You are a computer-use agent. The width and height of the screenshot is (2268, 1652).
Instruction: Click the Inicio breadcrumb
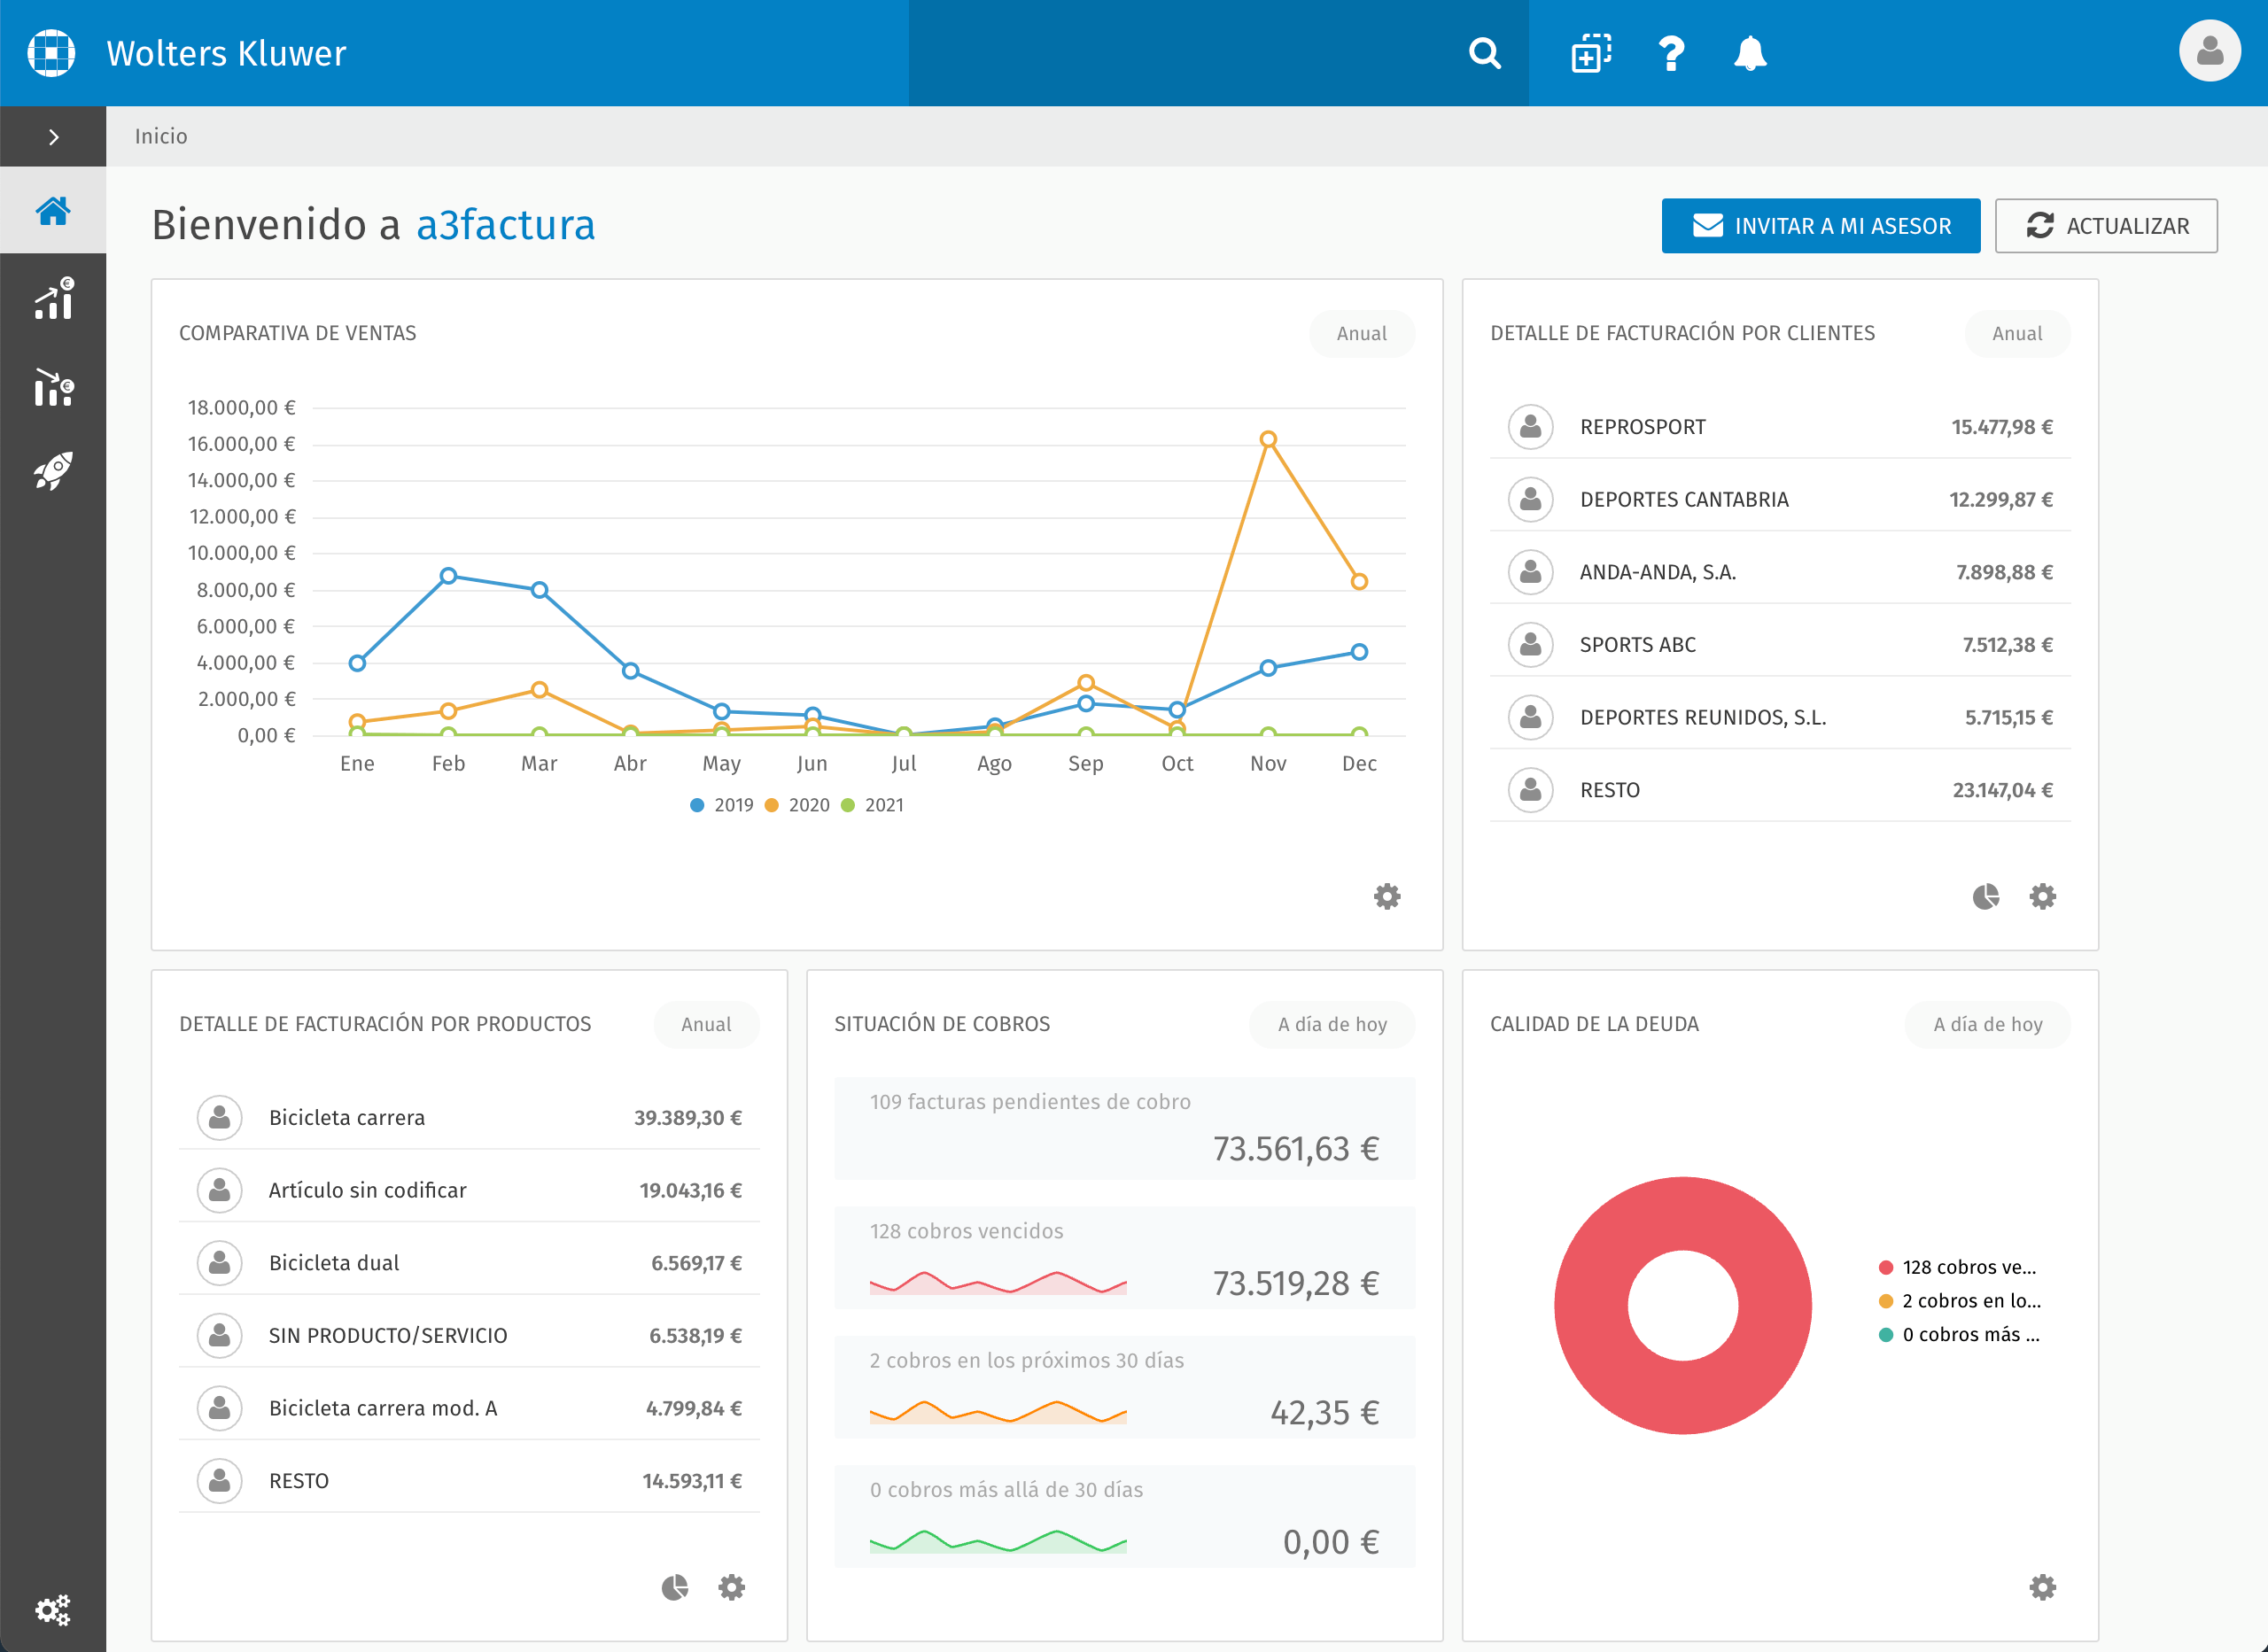pyautogui.click(x=161, y=136)
